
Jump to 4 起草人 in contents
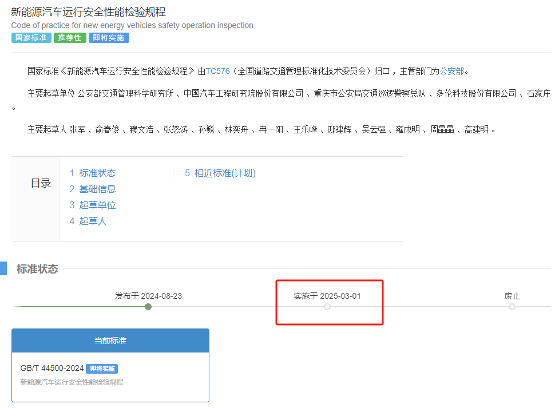pos(88,221)
